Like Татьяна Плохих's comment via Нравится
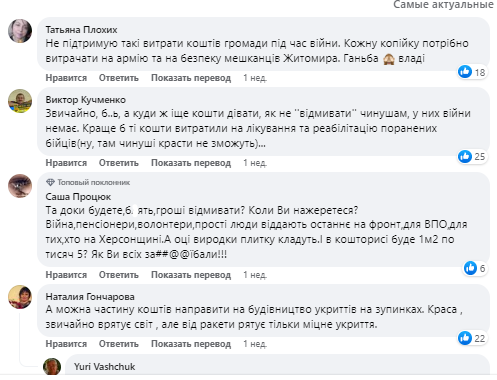 (x=66, y=78)
